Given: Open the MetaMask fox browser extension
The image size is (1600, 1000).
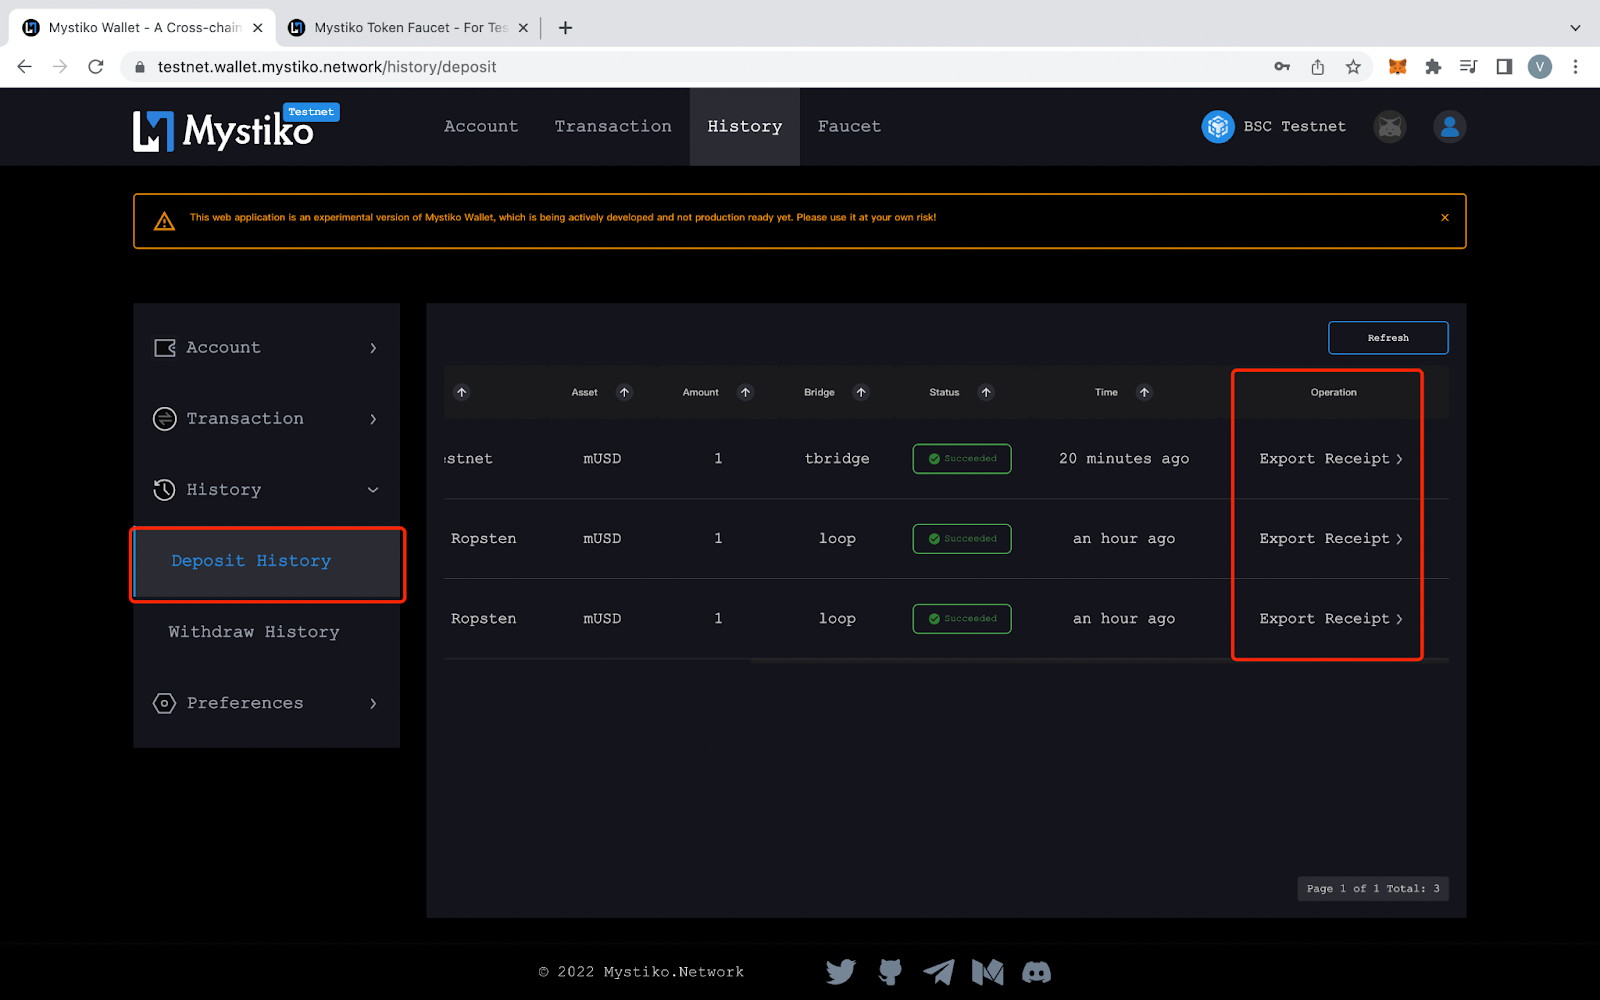Looking at the screenshot, I should tap(1398, 67).
